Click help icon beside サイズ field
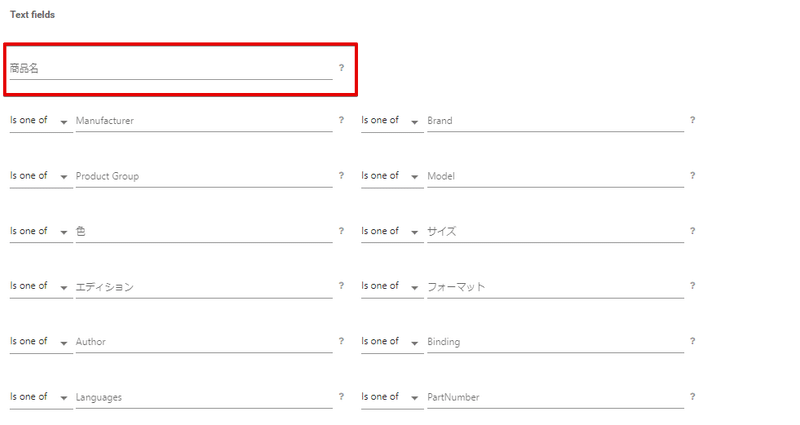This screenshot has height=425, width=800. [x=692, y=231]
